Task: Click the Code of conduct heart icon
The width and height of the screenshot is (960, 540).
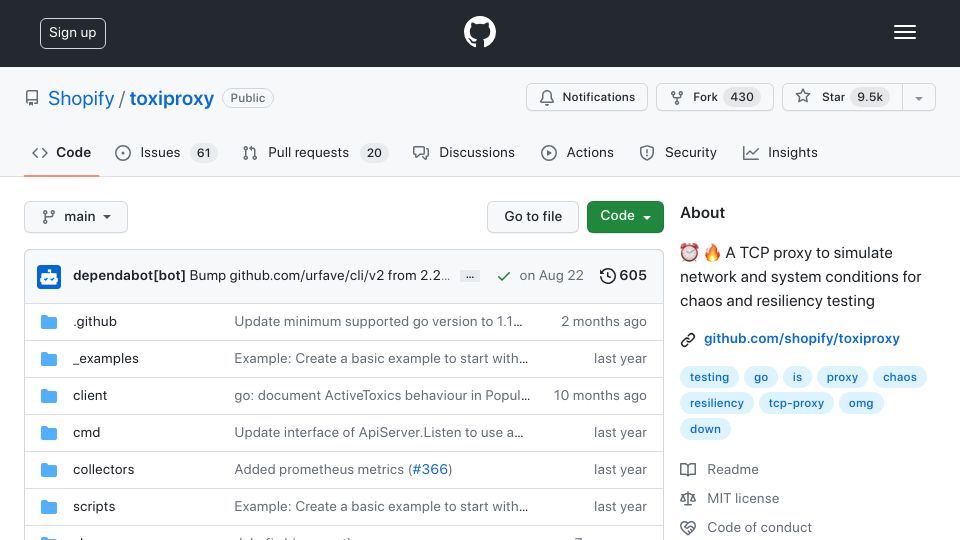Action: (688, 528)
